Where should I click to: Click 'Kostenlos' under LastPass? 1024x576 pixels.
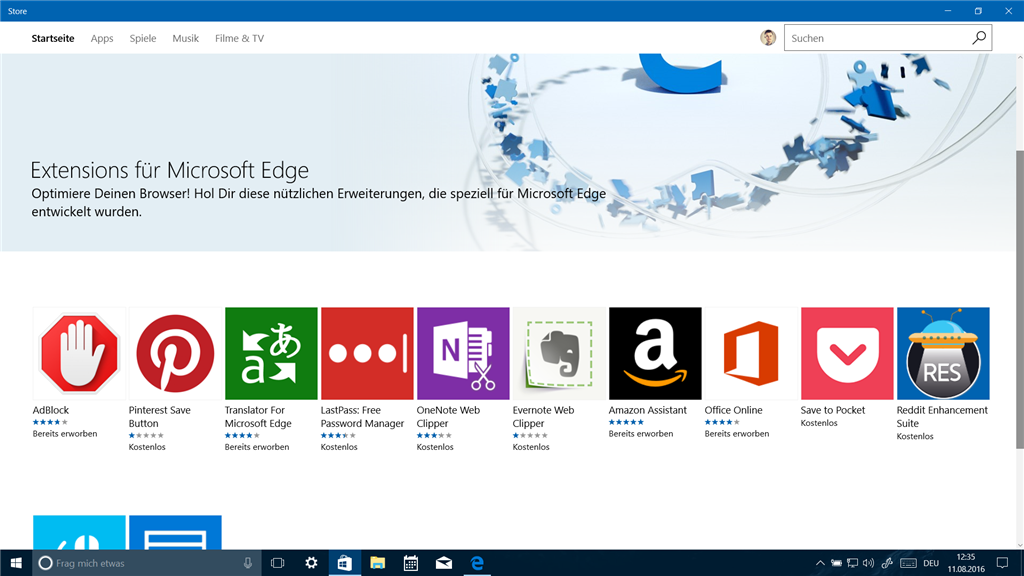pos(339,447)
